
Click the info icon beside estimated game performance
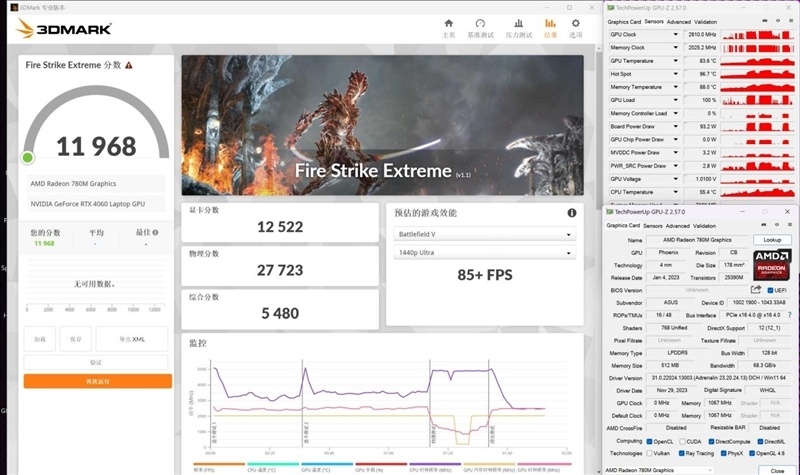(x=572, y=213)
